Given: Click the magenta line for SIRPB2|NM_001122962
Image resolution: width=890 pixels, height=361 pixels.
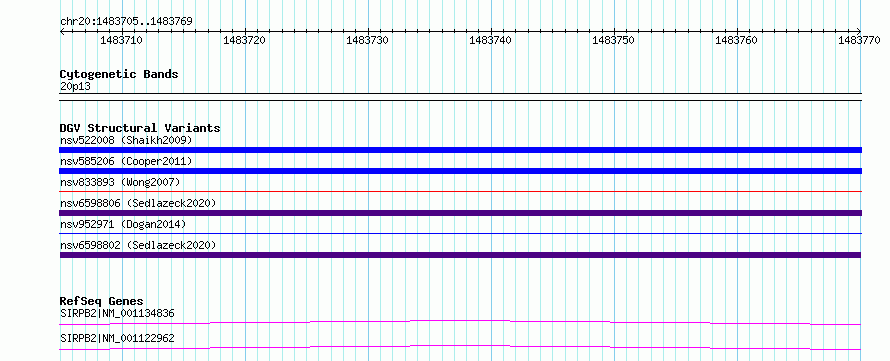Looking at the screenshot, I should pos(460,347).
